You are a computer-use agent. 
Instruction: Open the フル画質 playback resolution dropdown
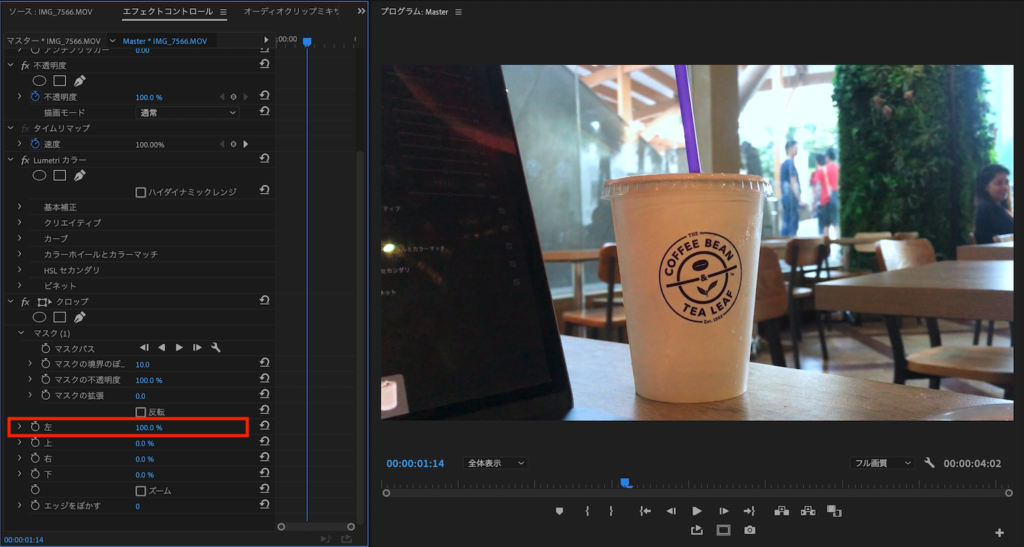(x=881, y=463)
